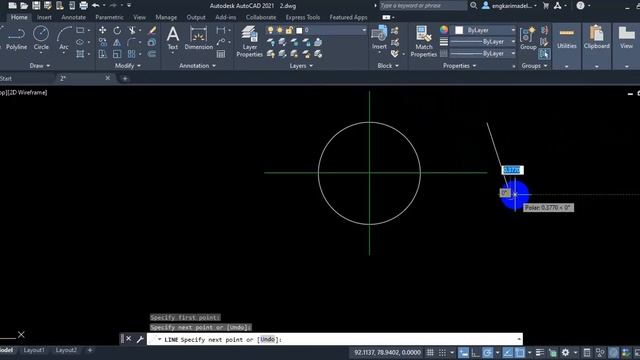Toggle lineweight display in status bar

540,352
